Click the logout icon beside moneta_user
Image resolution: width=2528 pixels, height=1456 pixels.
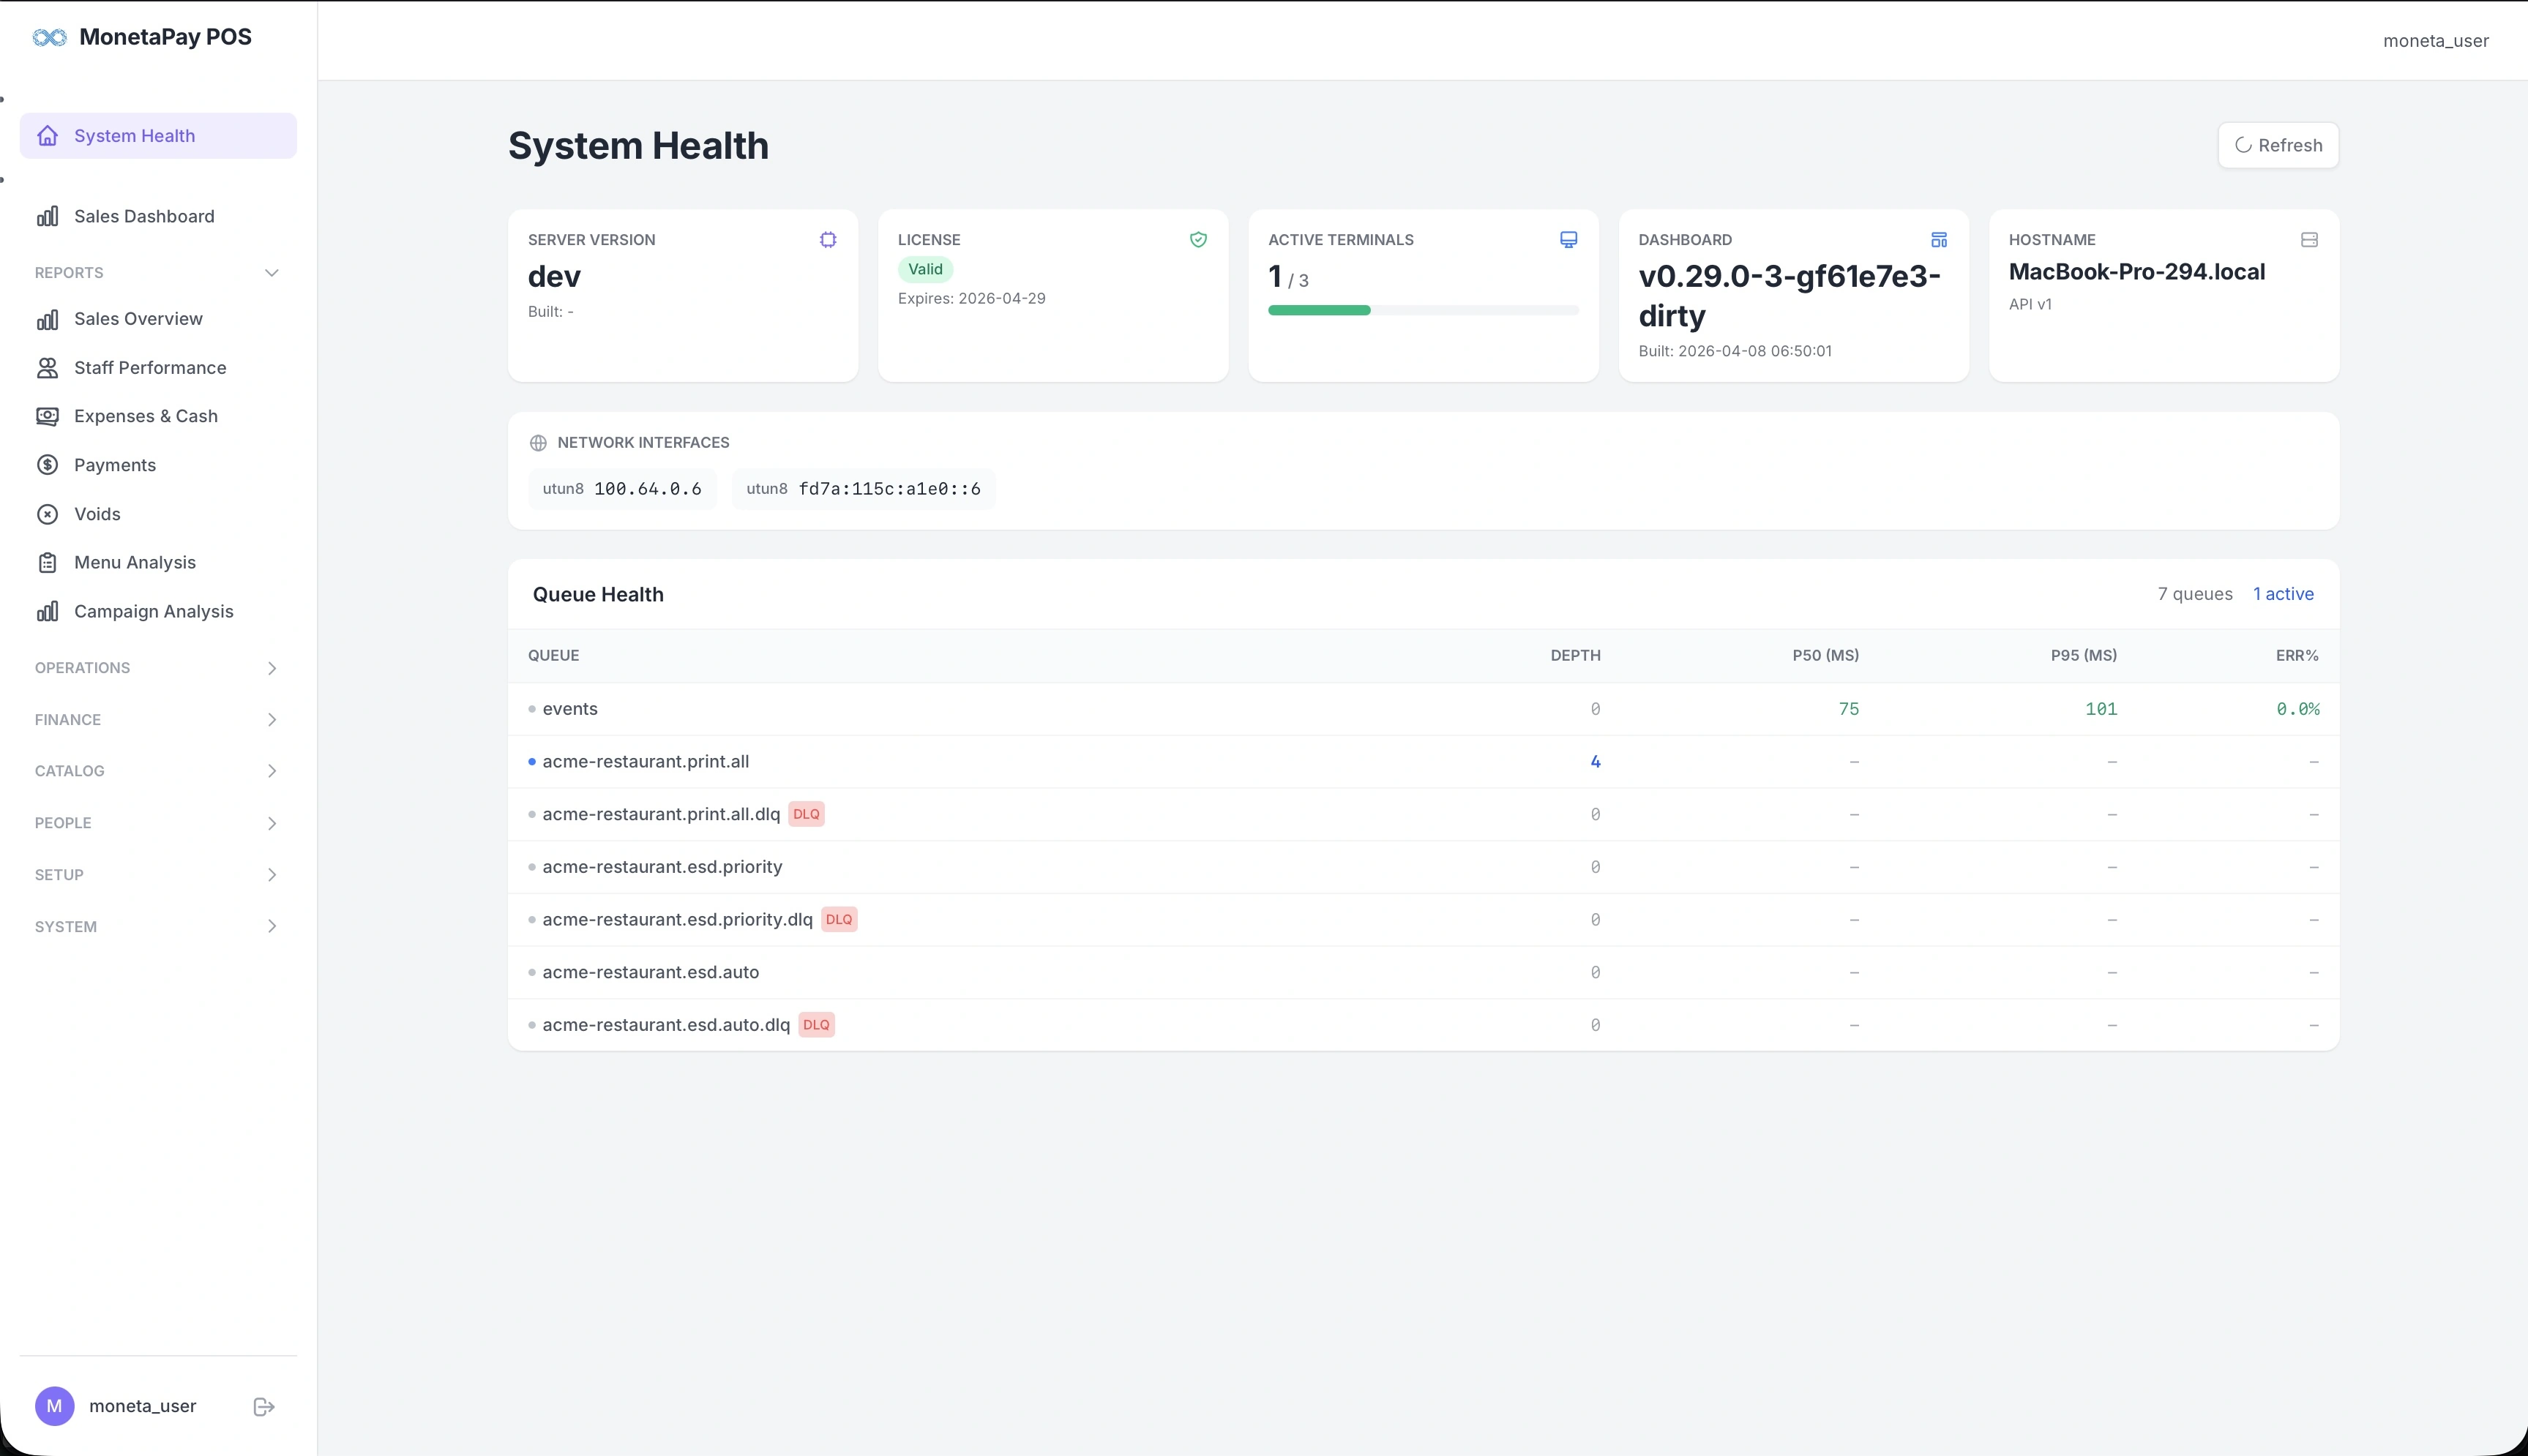[264, 1406]
